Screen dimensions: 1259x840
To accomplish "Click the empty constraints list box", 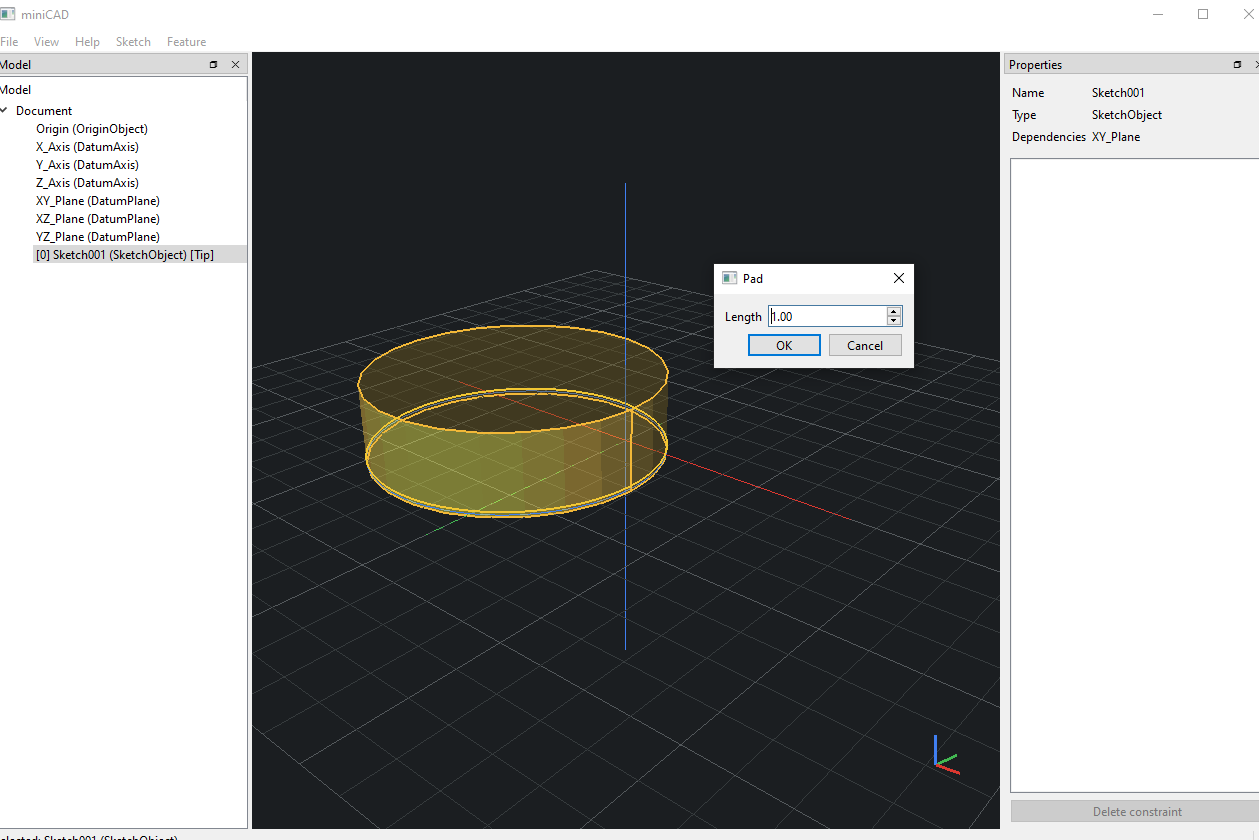I will (x=1134, y=475).
